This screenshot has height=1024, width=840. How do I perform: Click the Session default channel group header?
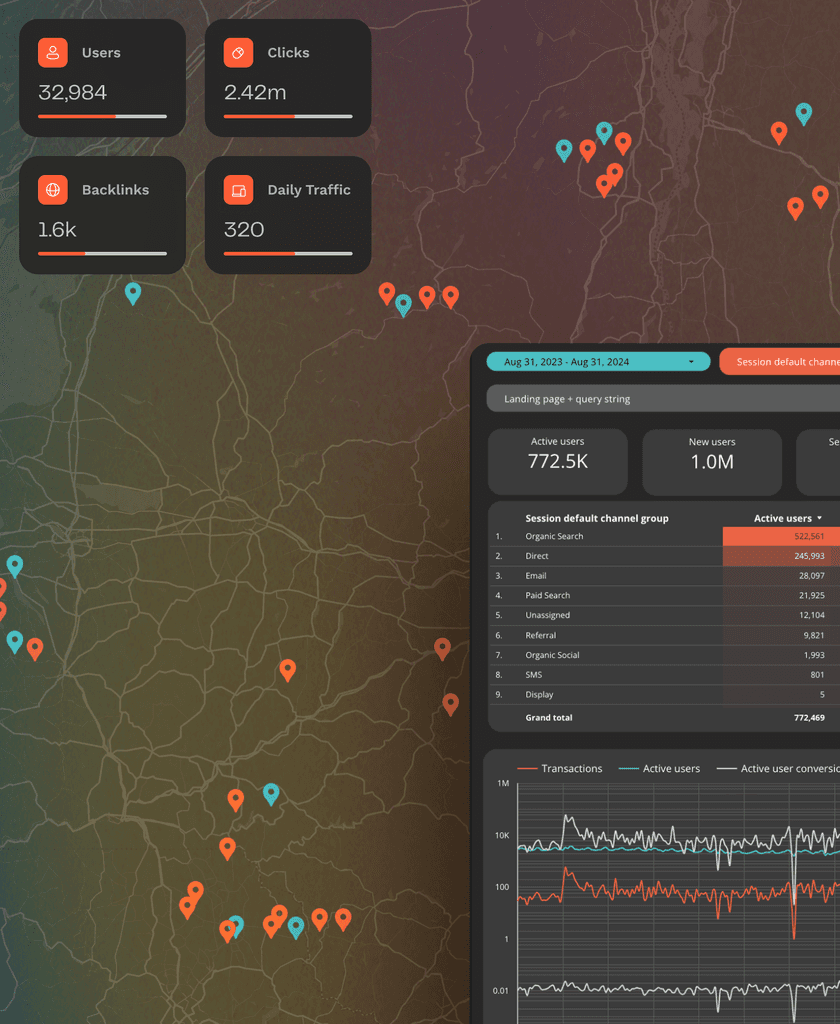(x=596, y=518)
